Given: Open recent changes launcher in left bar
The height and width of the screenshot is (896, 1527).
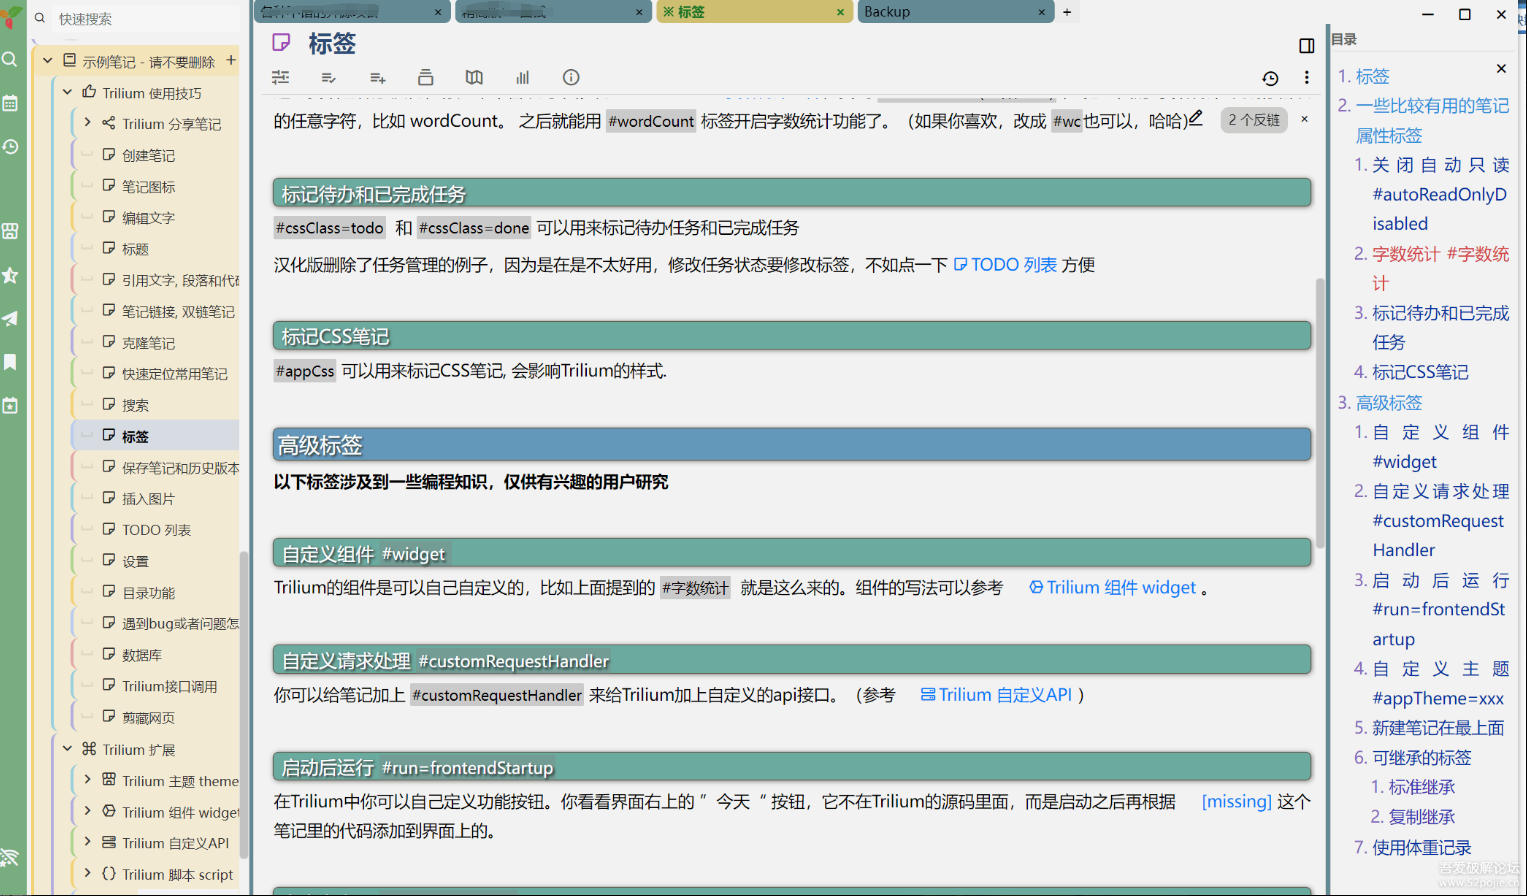Looking at the screenshot, I should coord(10,147).
